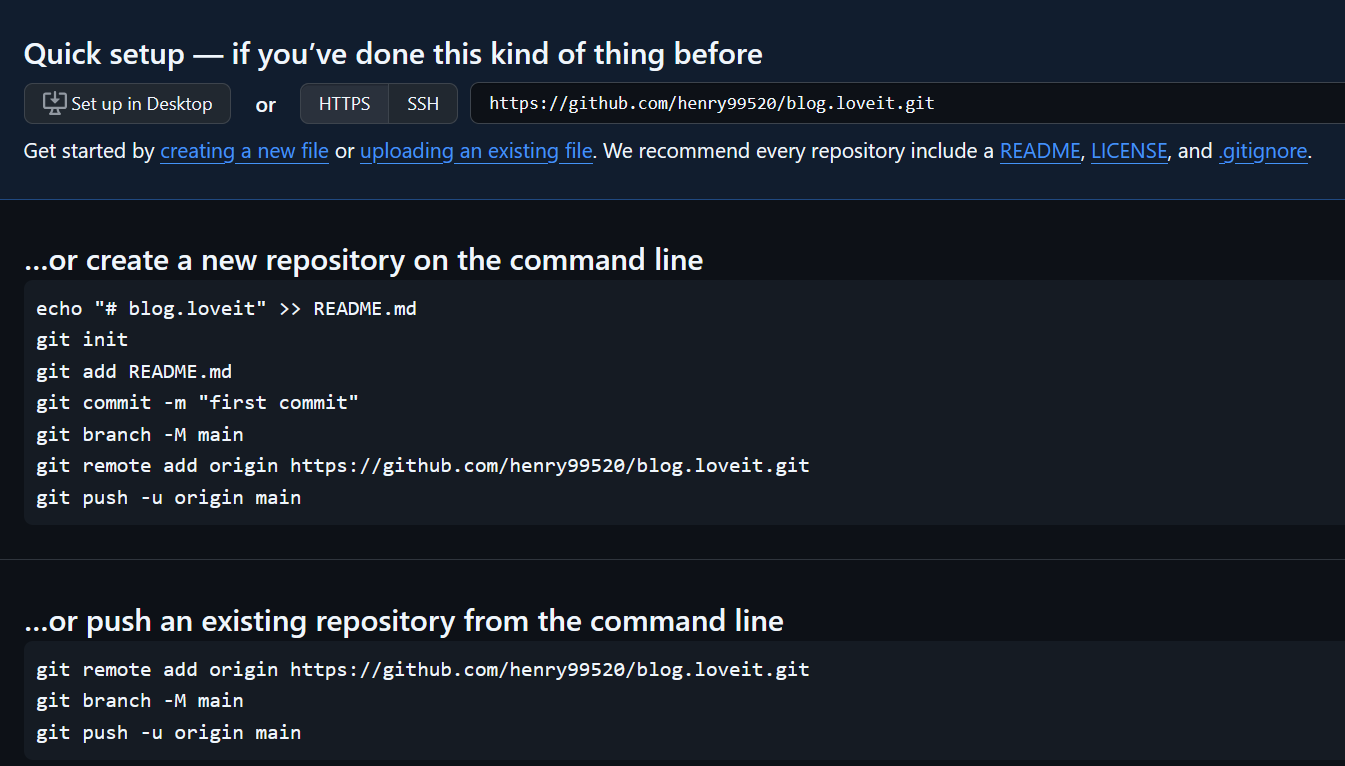Open the .gitignore link
Viewport: 1345px width, 766px height.
(x=1263, y=152)
